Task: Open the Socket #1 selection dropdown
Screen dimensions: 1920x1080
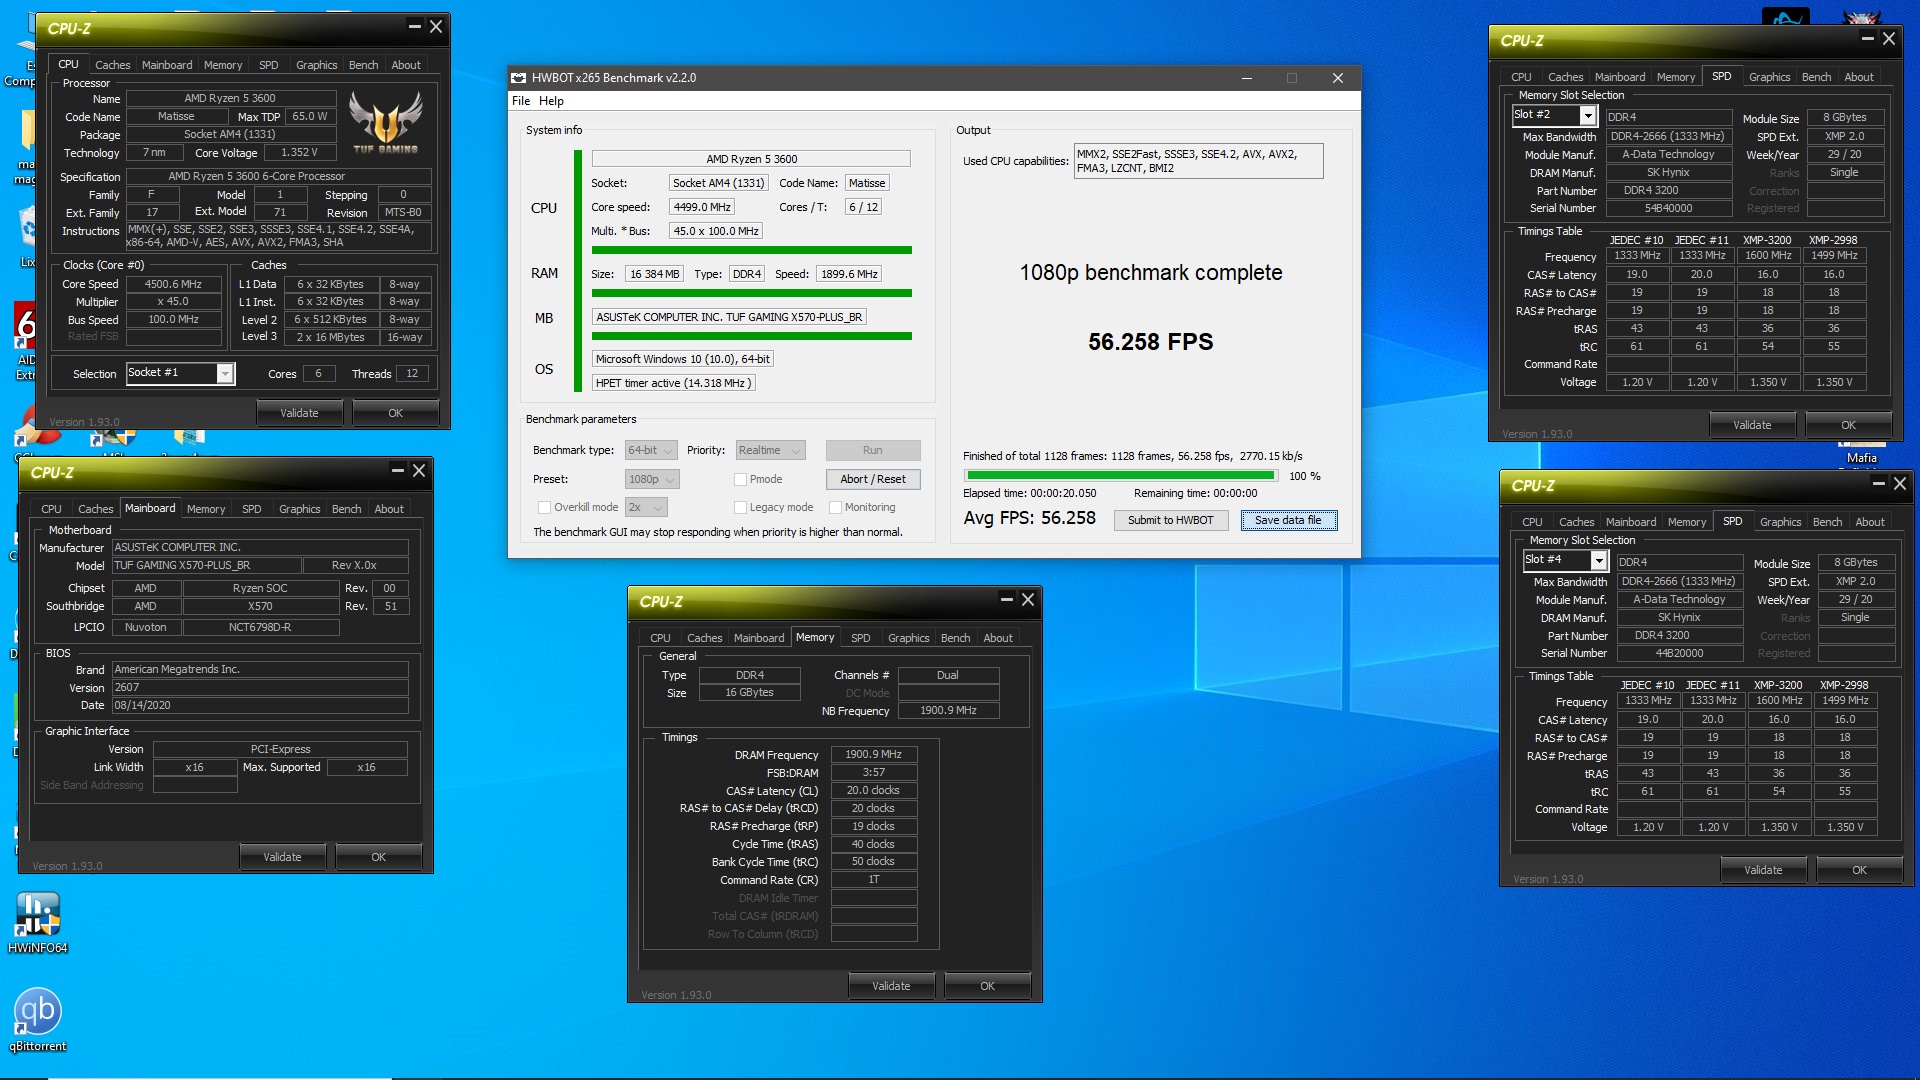Action: (180, 373)
